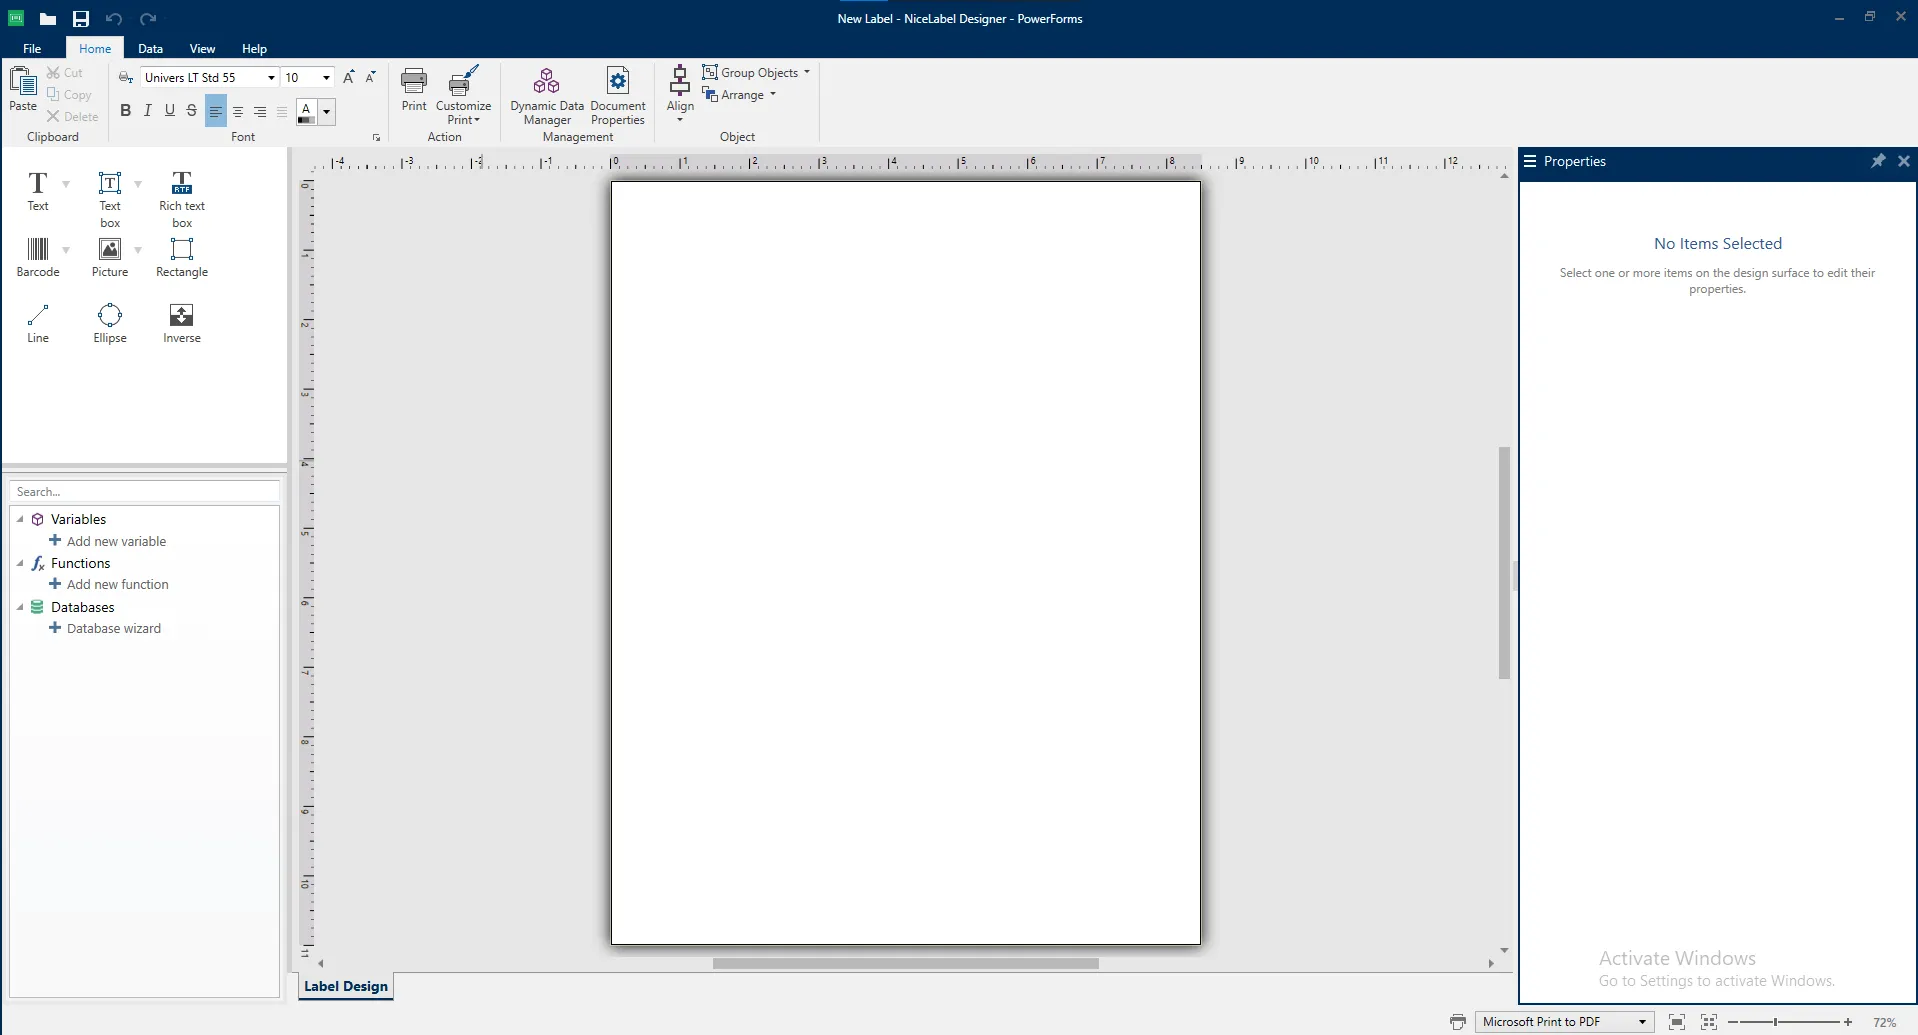1918x1035 pixels.
Task: Open Document Properties
Action: 617,96
